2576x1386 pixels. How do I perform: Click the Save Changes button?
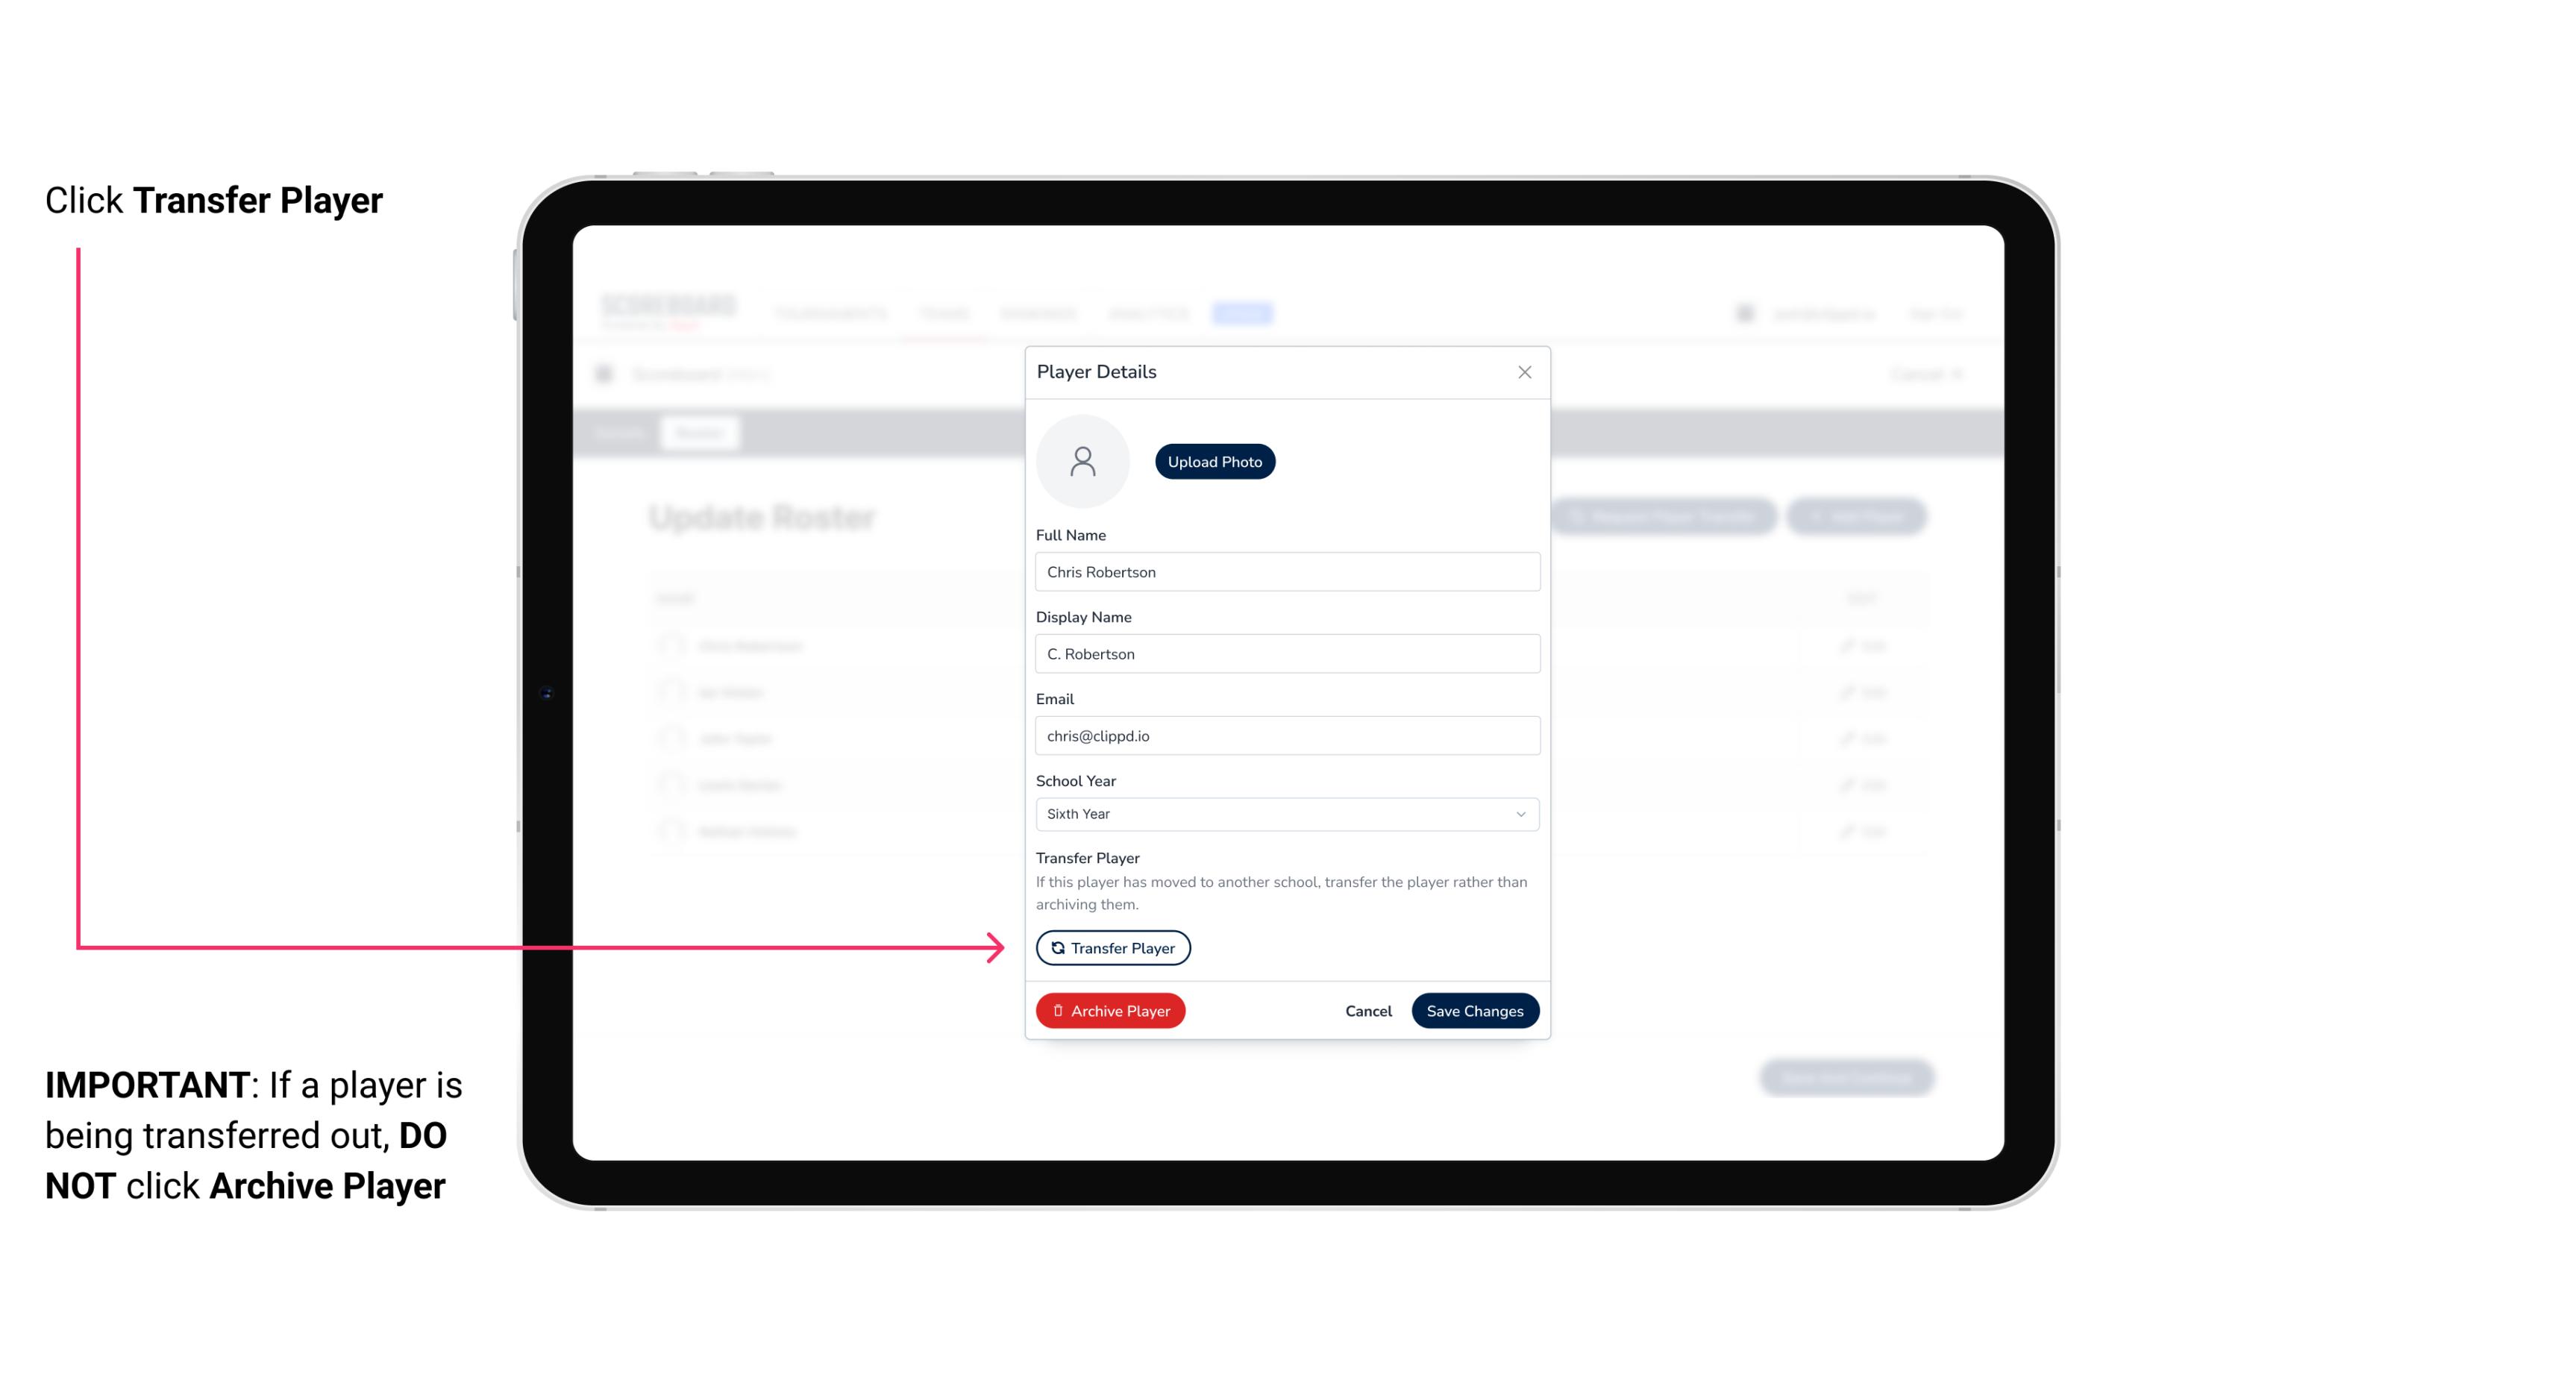tap(1475, 1009)
